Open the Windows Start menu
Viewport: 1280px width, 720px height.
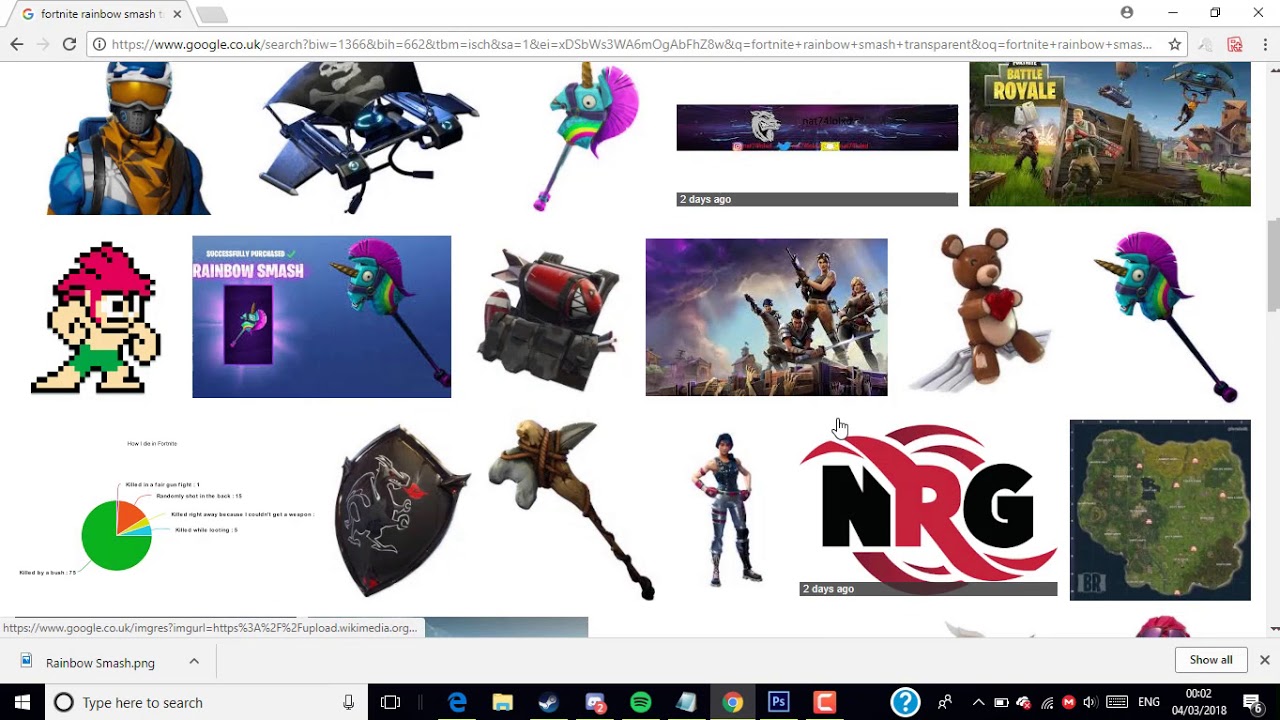22,702
